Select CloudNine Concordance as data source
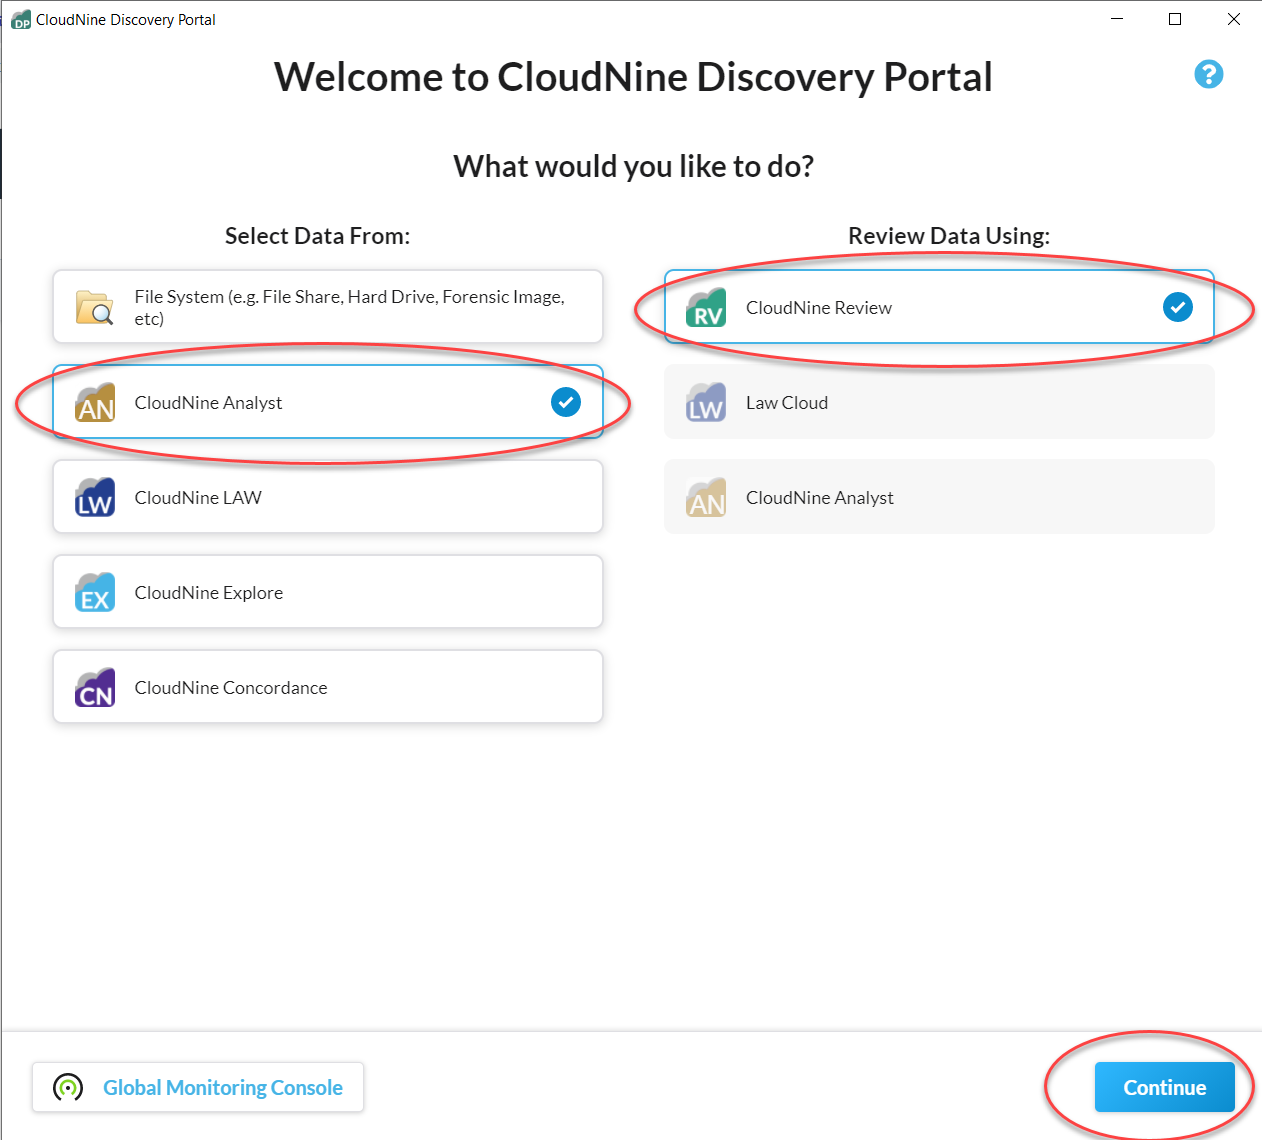 328,687
